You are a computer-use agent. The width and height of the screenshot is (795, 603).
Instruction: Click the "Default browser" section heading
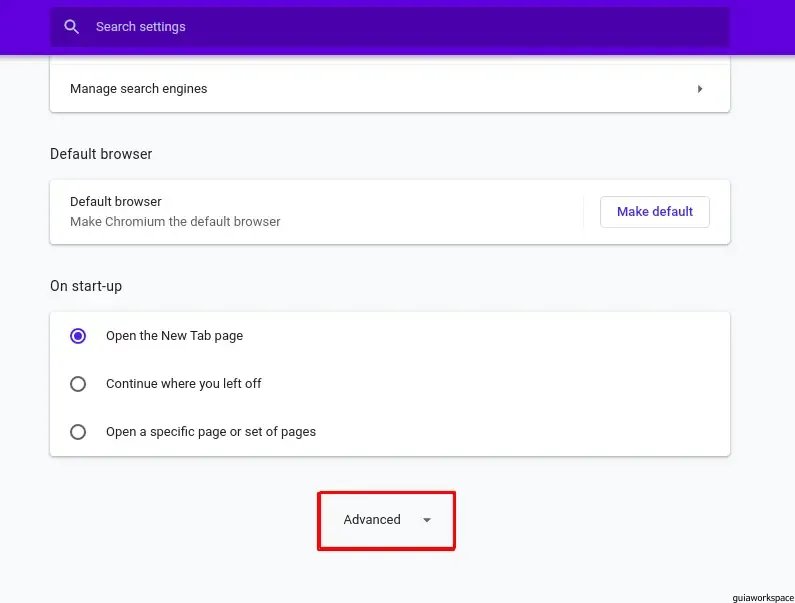click(101, 154)
